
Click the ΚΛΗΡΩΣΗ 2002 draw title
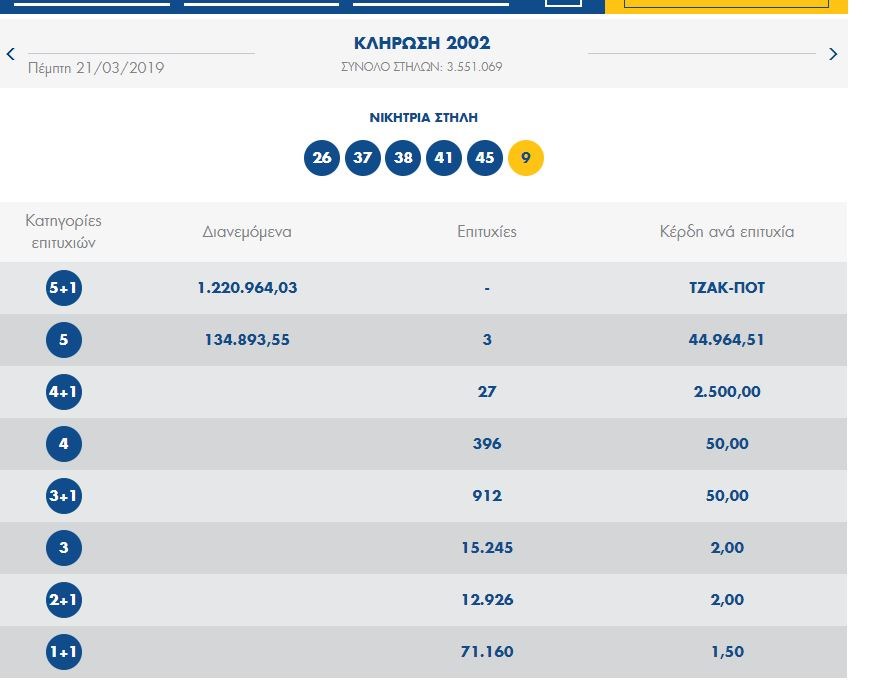(422, 43)
